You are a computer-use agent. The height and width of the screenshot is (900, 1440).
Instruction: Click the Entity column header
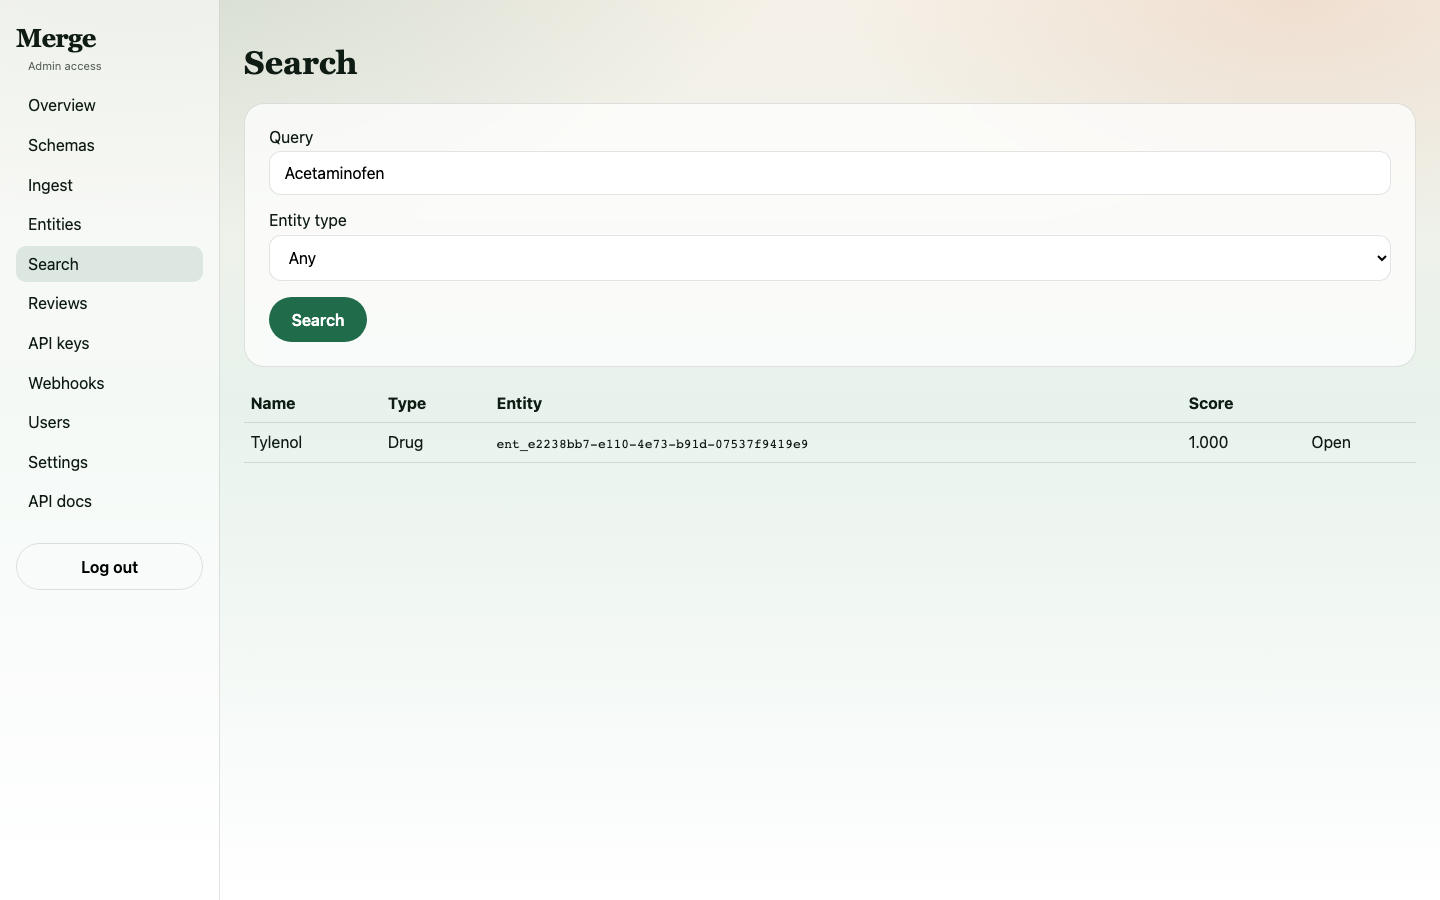click(519, 403)
